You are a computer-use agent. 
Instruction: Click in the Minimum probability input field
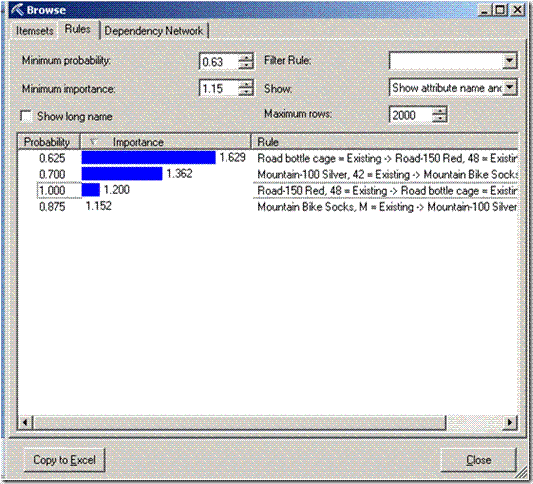219,62
